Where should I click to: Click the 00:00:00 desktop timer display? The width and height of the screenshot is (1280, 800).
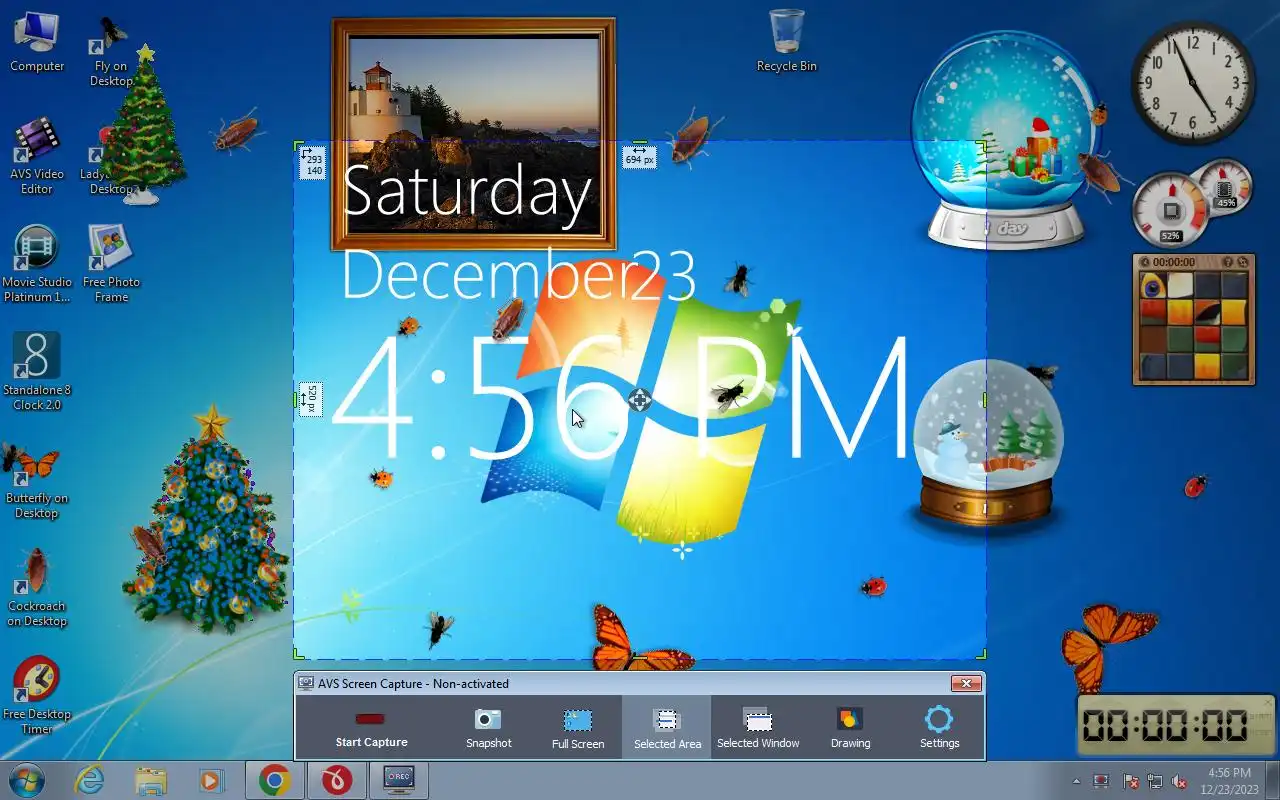click(x=1176, y=725)
